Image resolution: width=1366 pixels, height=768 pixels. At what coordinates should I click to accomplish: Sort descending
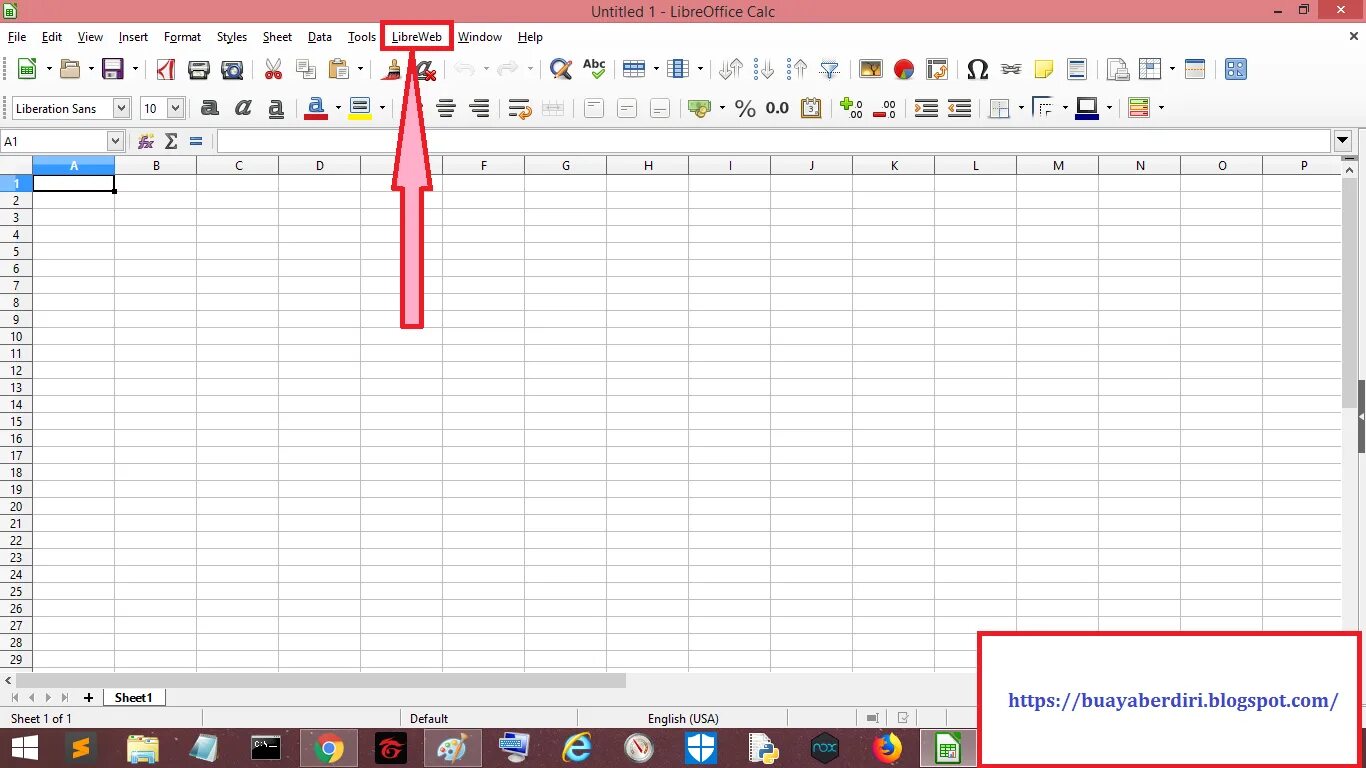click(797, 69)
